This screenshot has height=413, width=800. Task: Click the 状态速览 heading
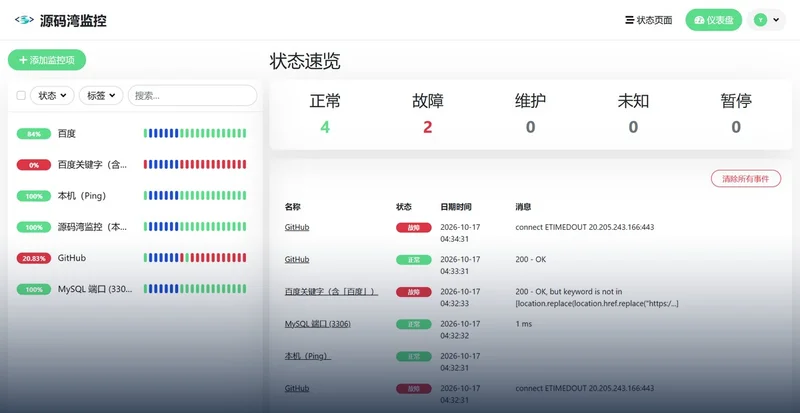pos(305,61)
